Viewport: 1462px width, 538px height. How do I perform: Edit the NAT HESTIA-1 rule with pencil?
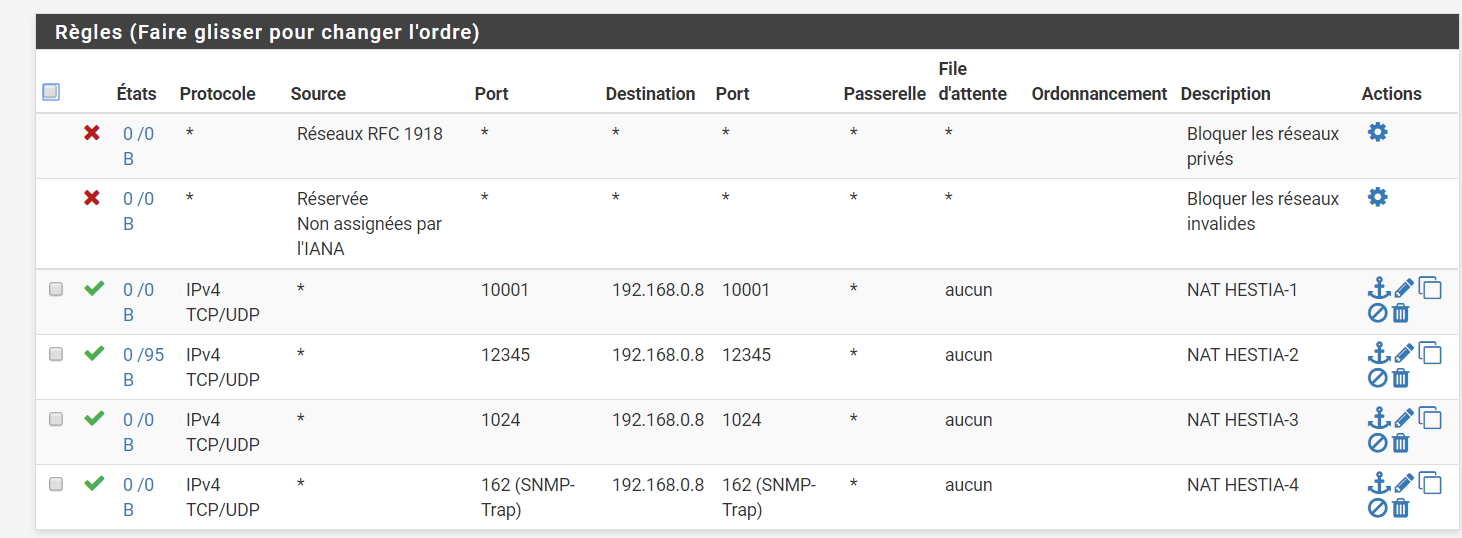[1404, 289]
